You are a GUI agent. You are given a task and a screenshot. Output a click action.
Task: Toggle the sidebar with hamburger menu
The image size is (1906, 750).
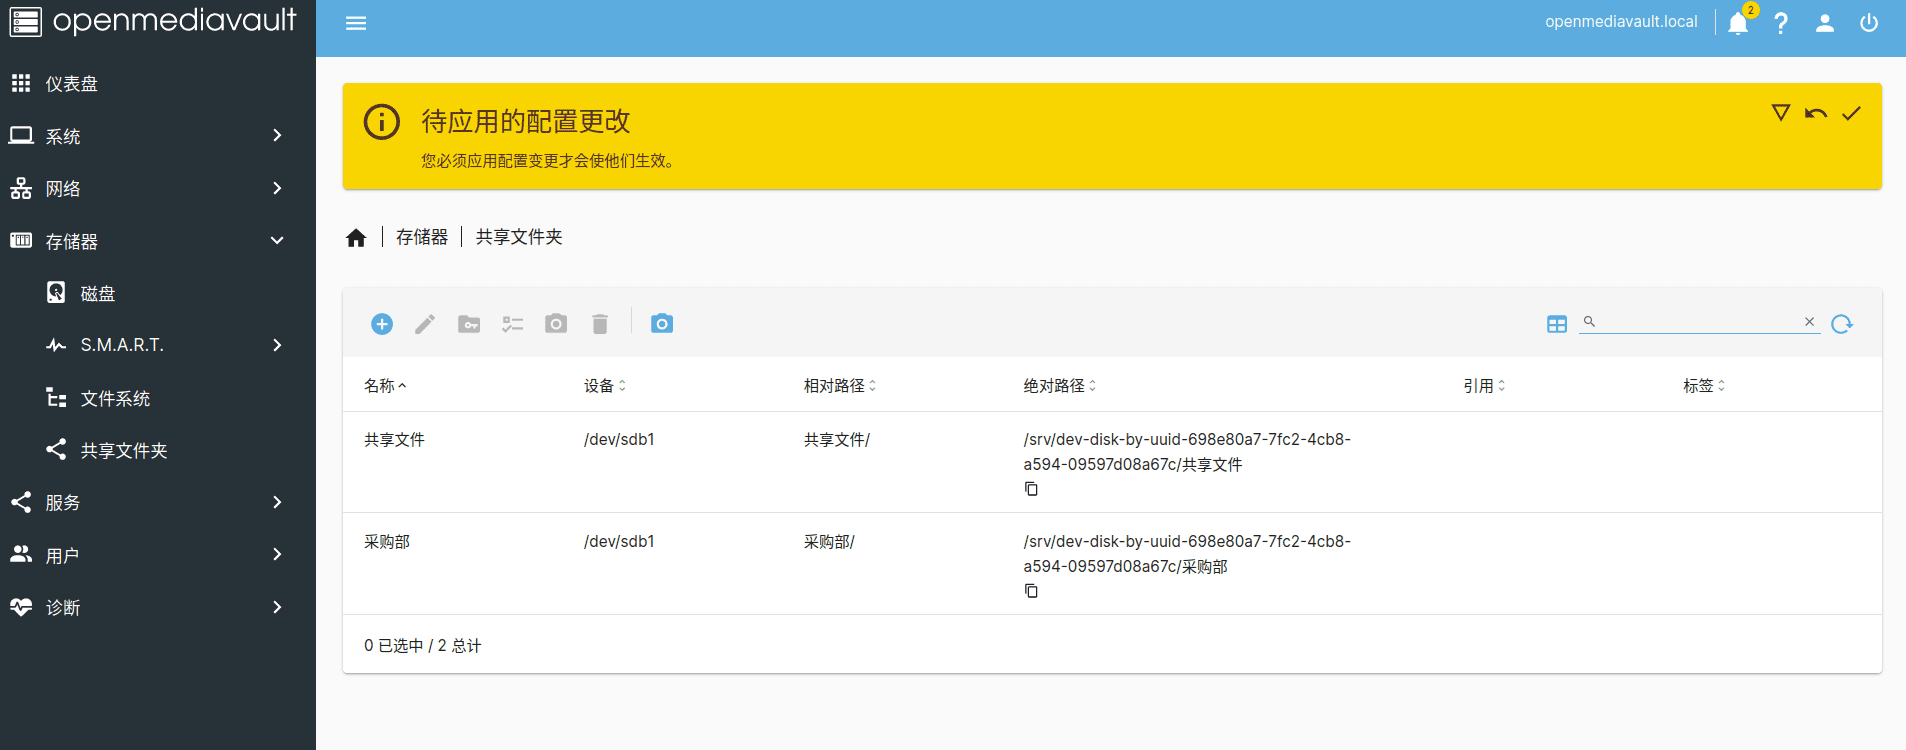[x=356, y=23]
